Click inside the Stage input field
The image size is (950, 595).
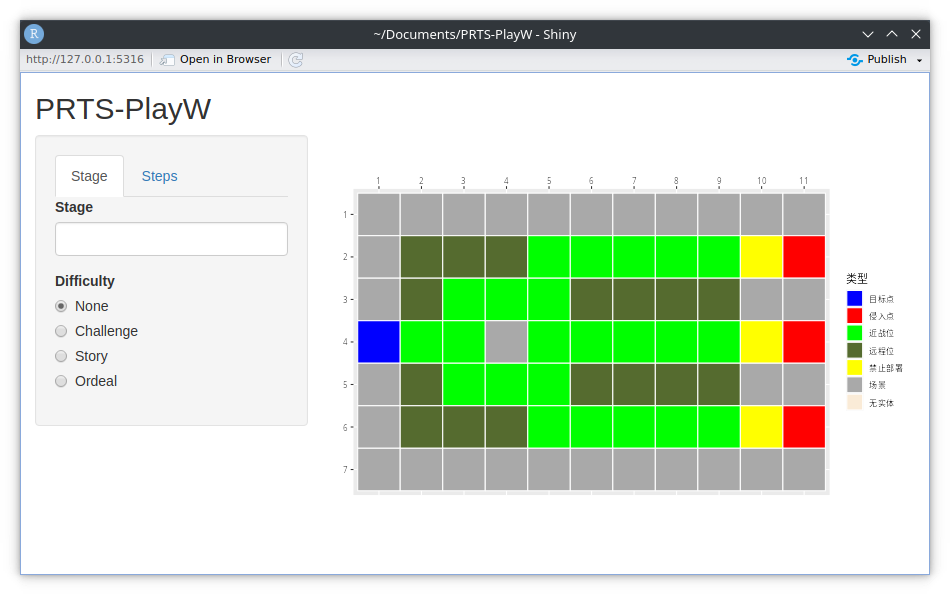click(170, 239)
